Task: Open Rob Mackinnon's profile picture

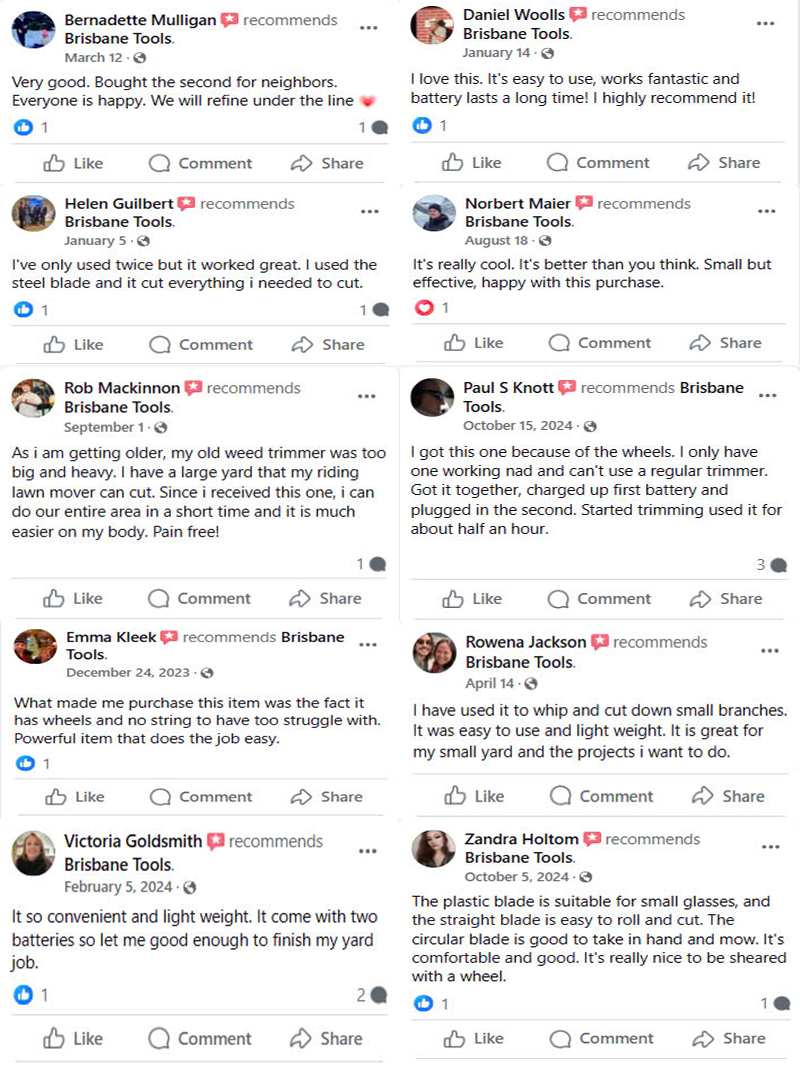Action: coord(33,397)
